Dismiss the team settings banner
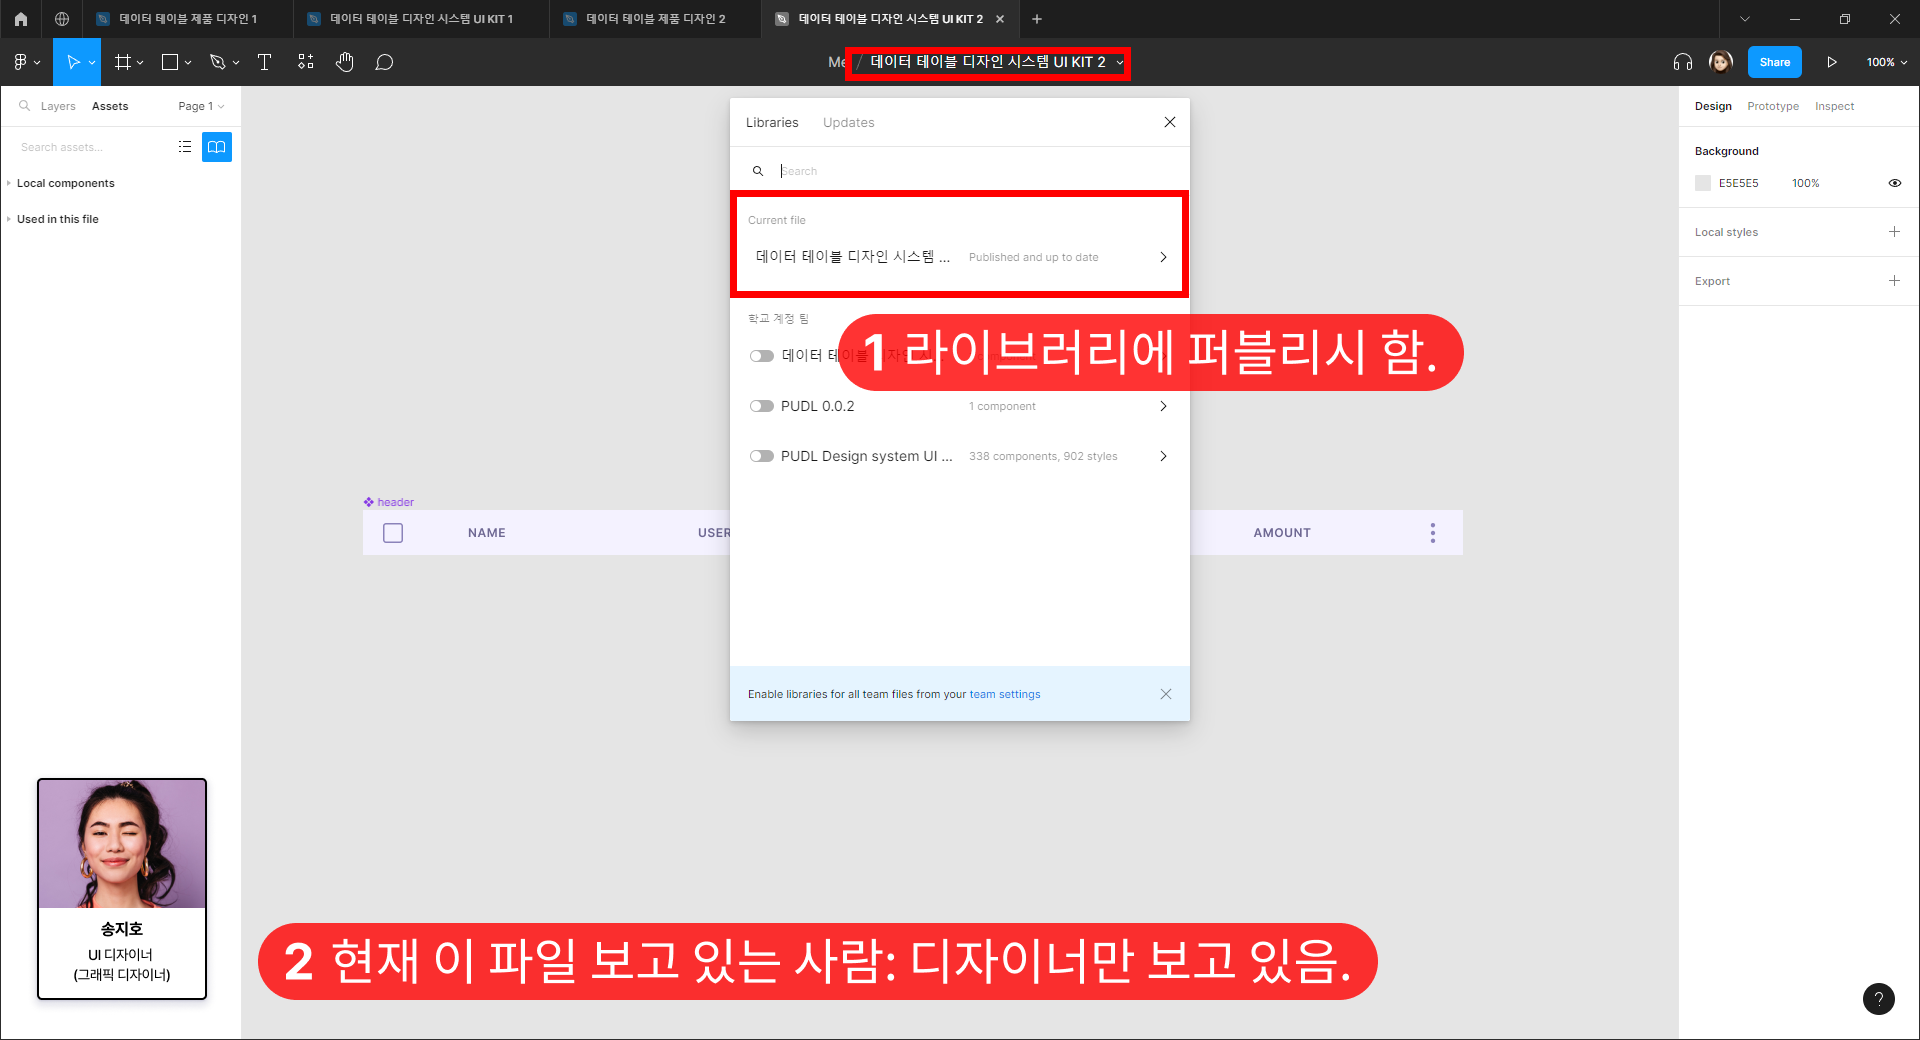The height and width of the screenshot is (1040, 1920). point(1166,694)
